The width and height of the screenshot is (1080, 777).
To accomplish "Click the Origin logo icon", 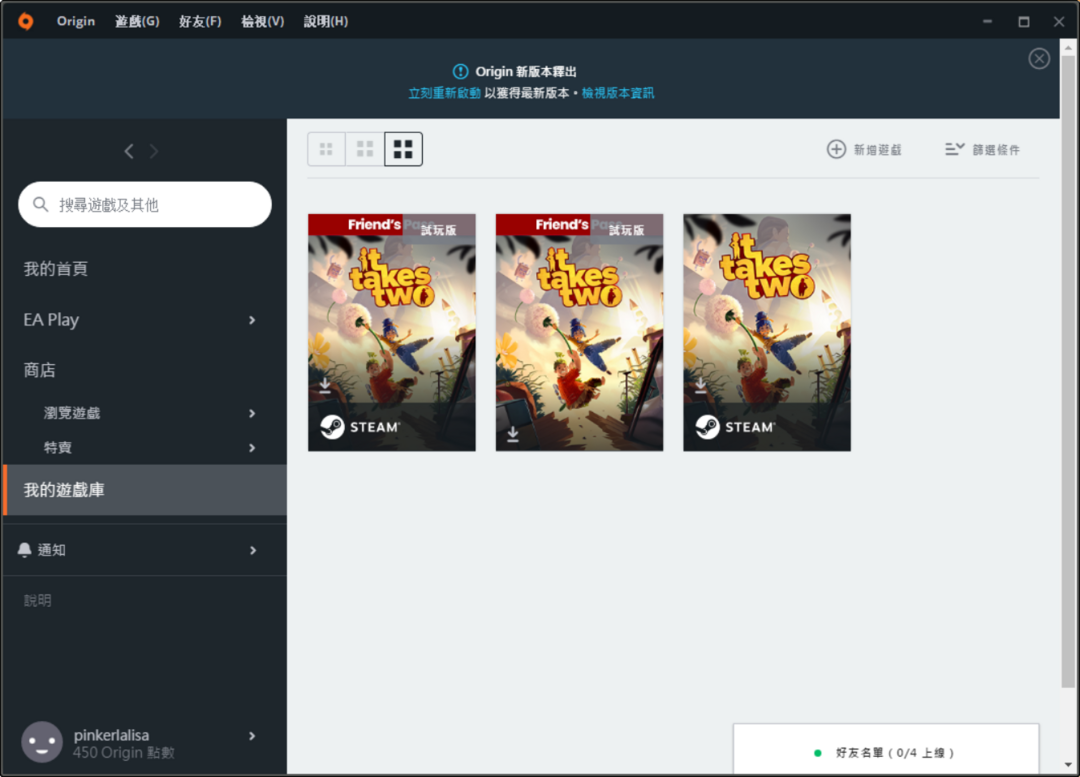I will 25,21.
